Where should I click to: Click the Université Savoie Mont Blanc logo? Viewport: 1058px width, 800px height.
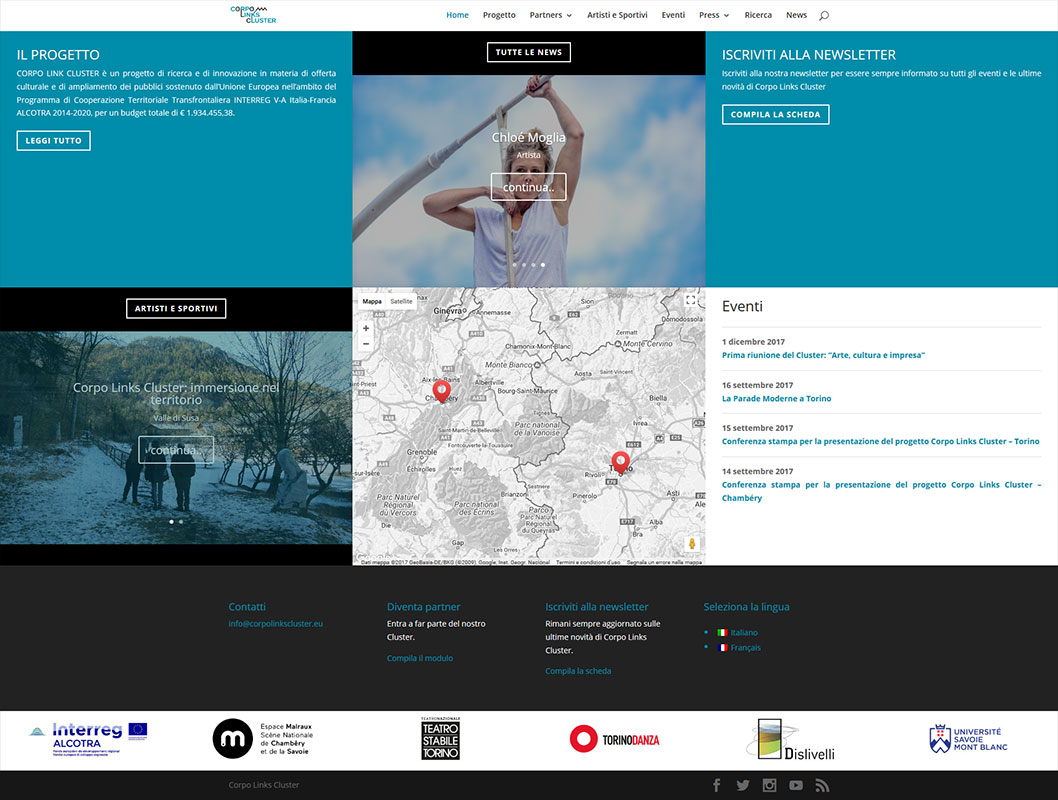[968, 739]
